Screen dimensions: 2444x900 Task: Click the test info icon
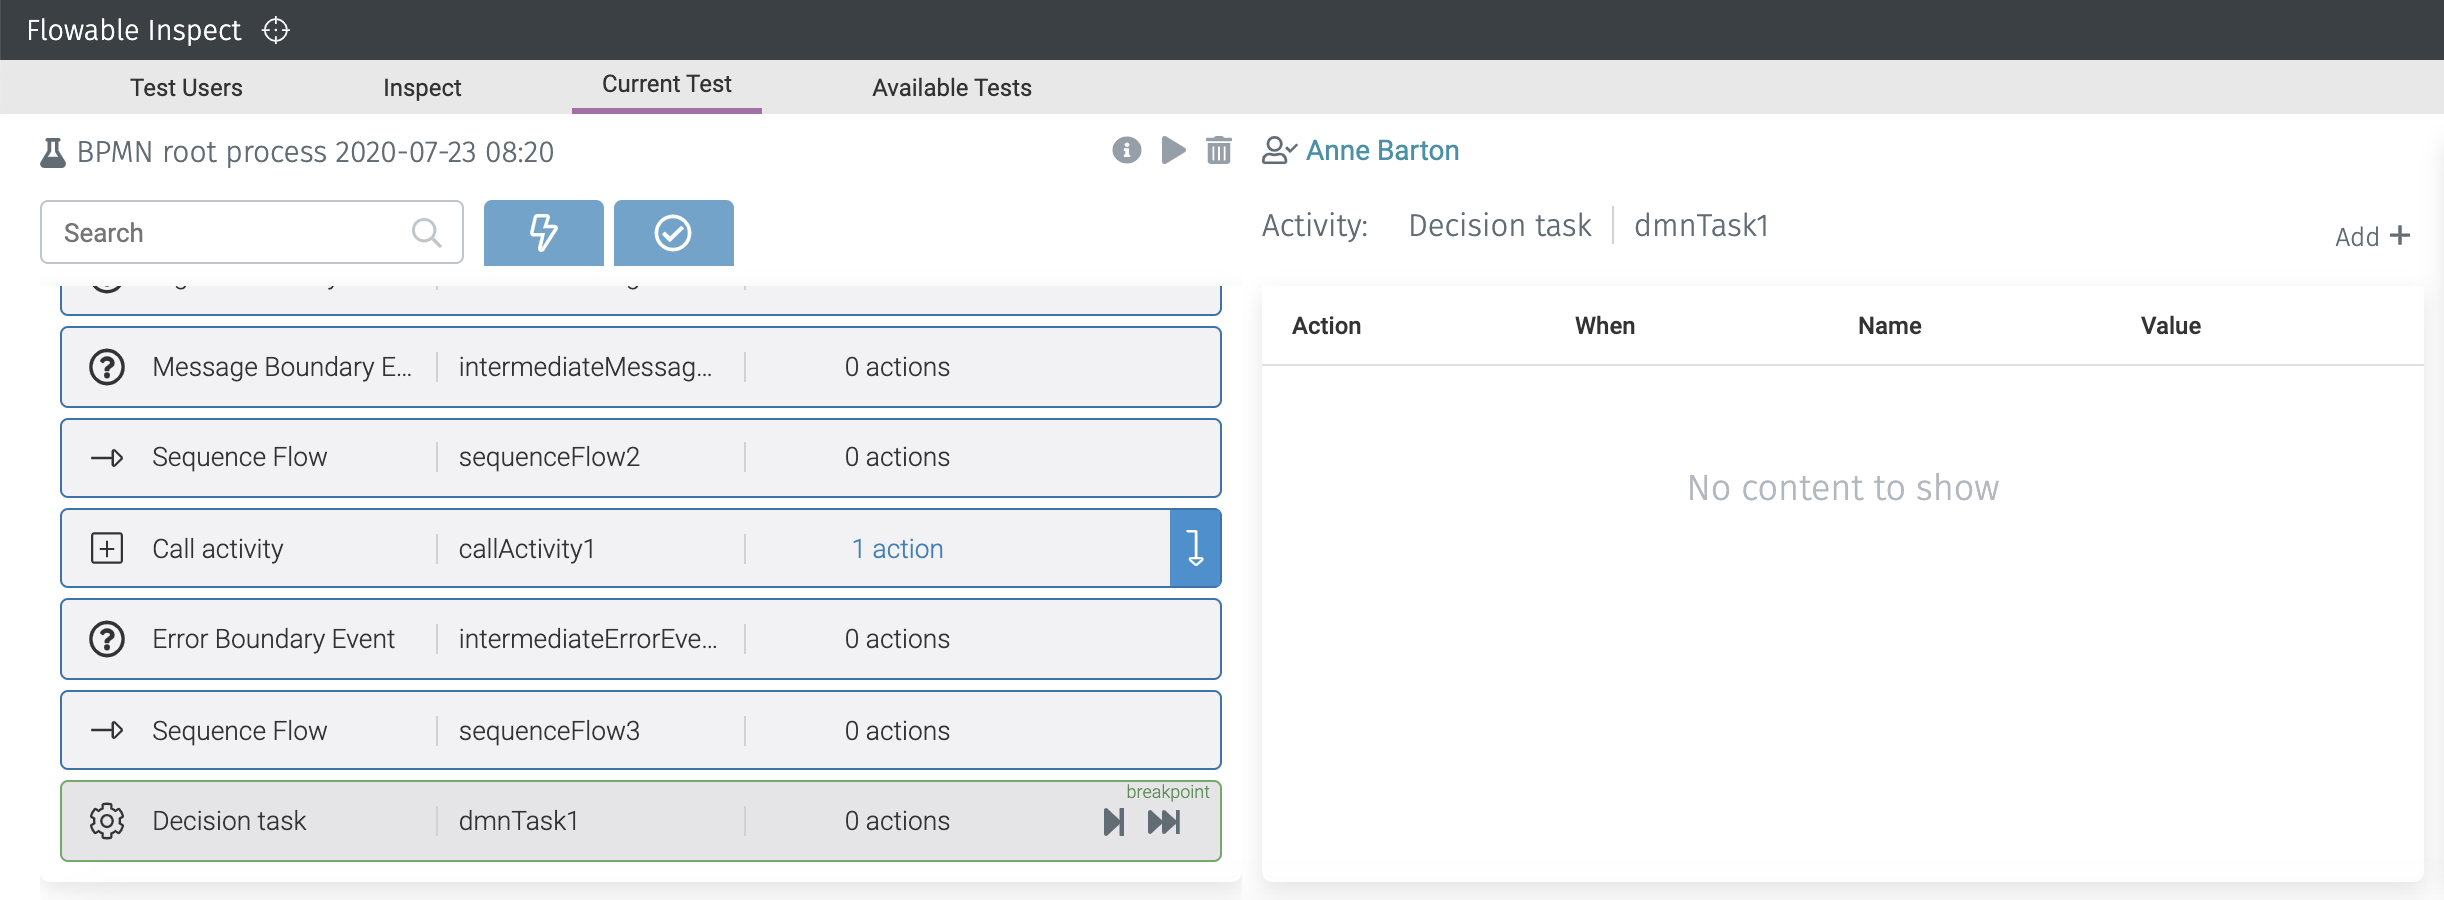click(x=1125, y=151)
